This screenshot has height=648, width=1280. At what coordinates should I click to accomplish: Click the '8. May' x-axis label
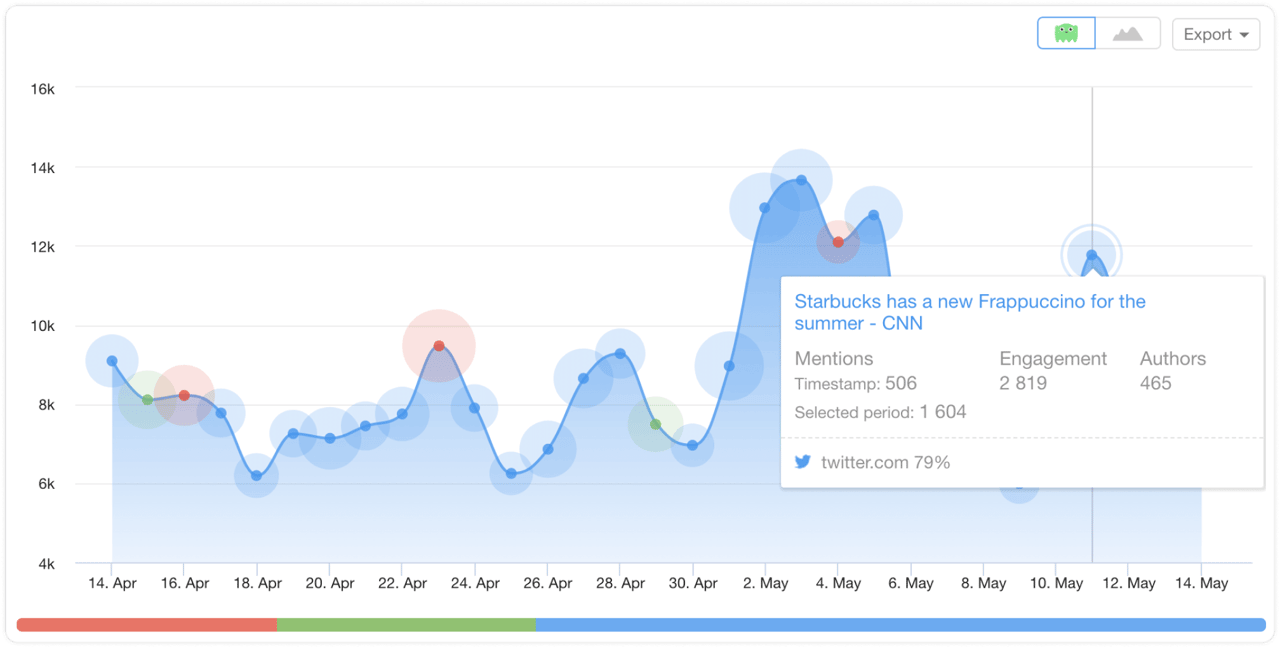983,583
